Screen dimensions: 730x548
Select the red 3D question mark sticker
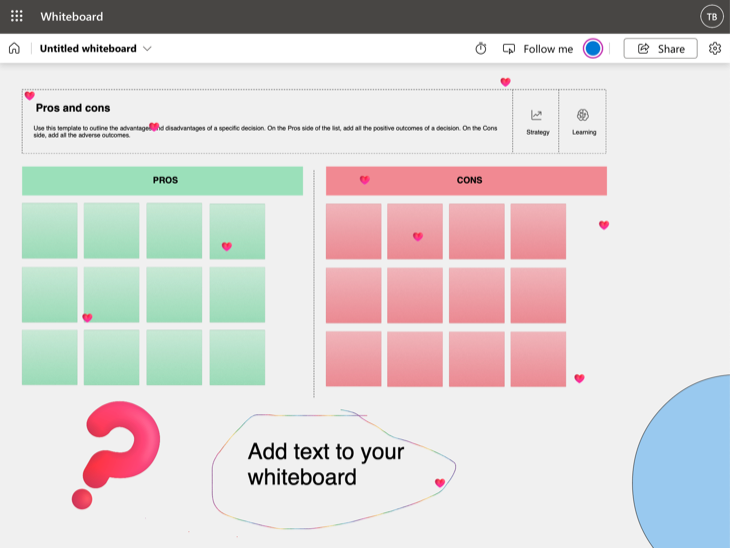[118, 452]
